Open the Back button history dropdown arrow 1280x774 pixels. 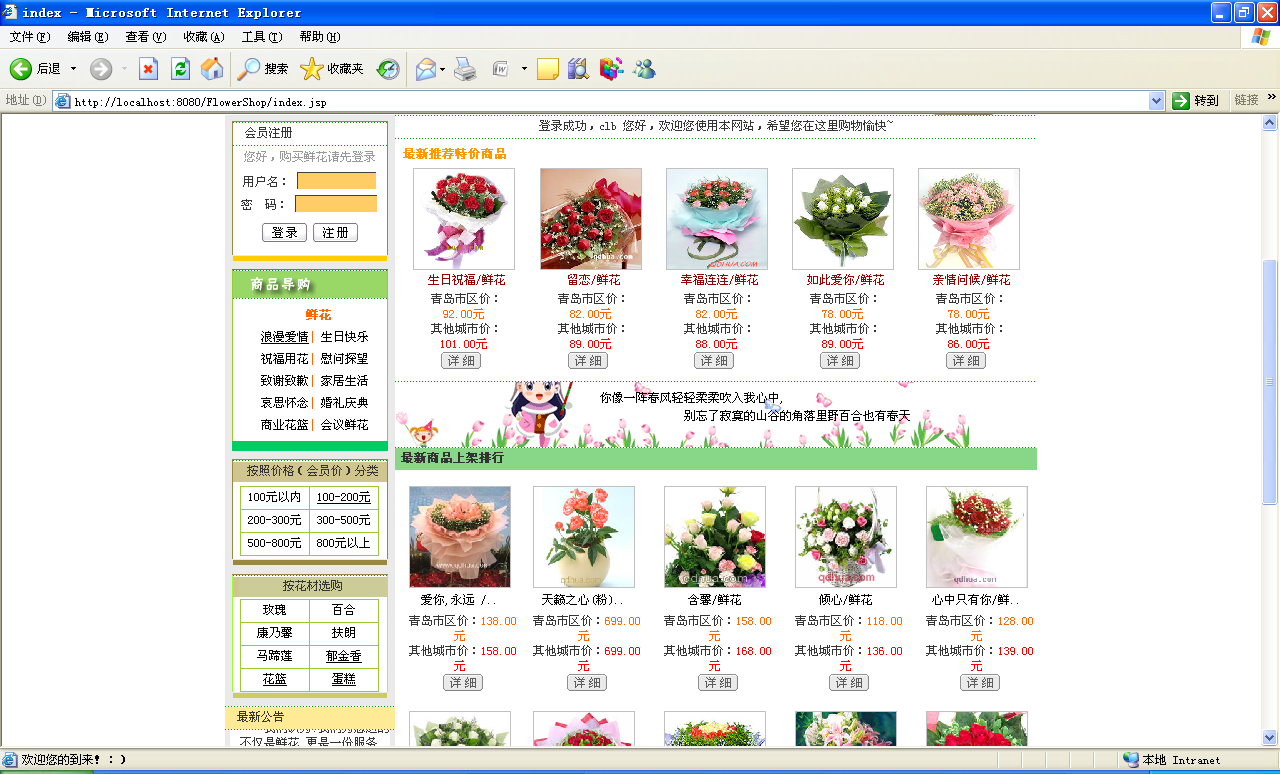pyautogui.click(x=73, y=69)
